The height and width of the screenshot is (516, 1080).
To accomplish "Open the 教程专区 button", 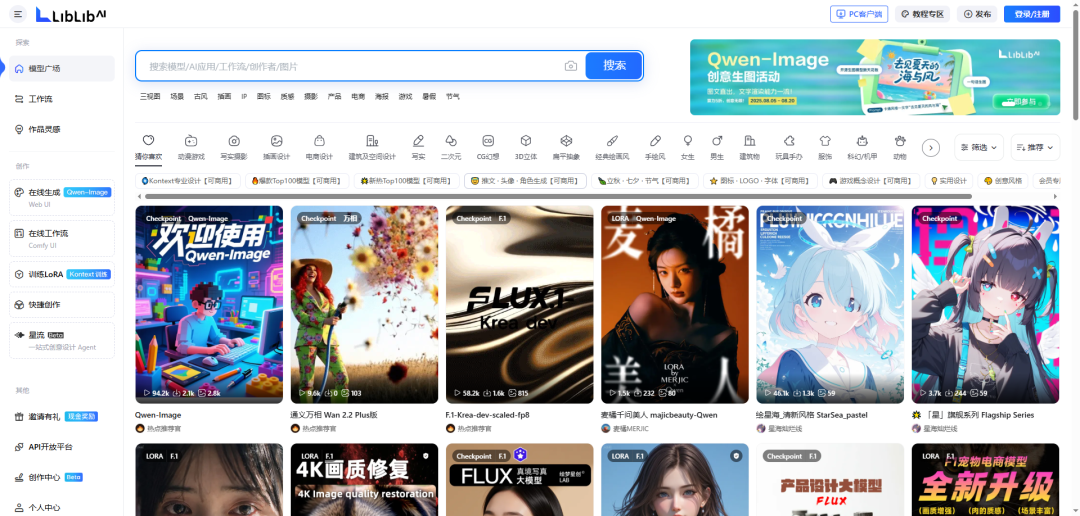I will [922, 14].
